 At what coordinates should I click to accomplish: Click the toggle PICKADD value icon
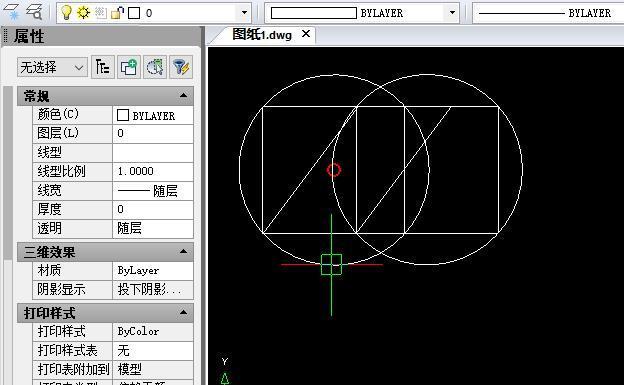103,67
